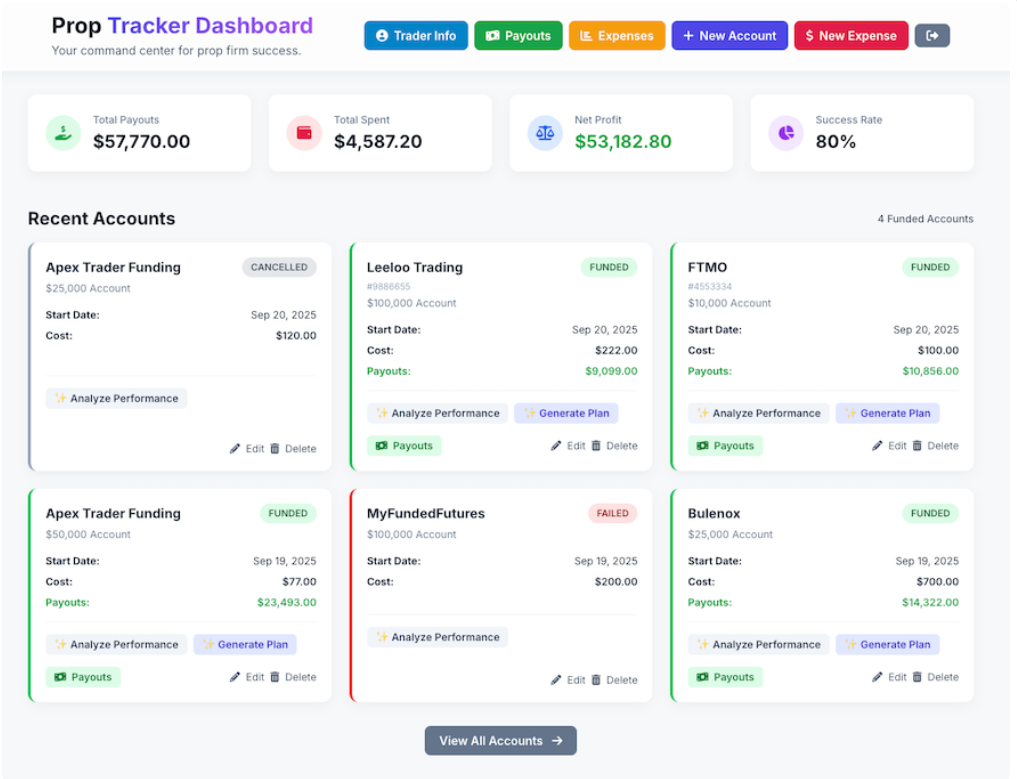Open the Trader Info panel
Screen dimensions: 1017x779
pyautogui.click(x=415, y=35)
